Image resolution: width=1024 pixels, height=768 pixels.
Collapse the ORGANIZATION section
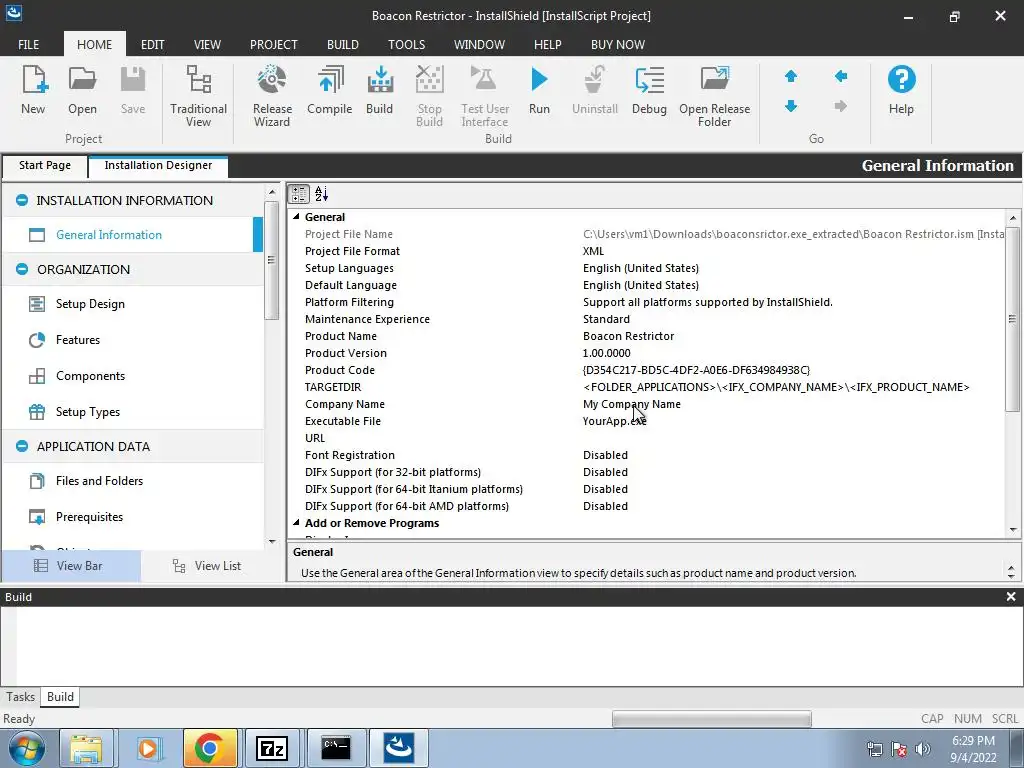point(22,269)
